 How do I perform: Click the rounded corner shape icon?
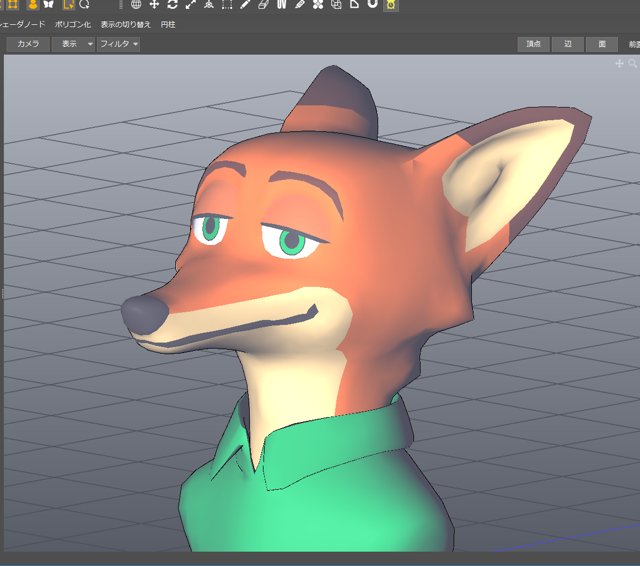pos(354,4)
